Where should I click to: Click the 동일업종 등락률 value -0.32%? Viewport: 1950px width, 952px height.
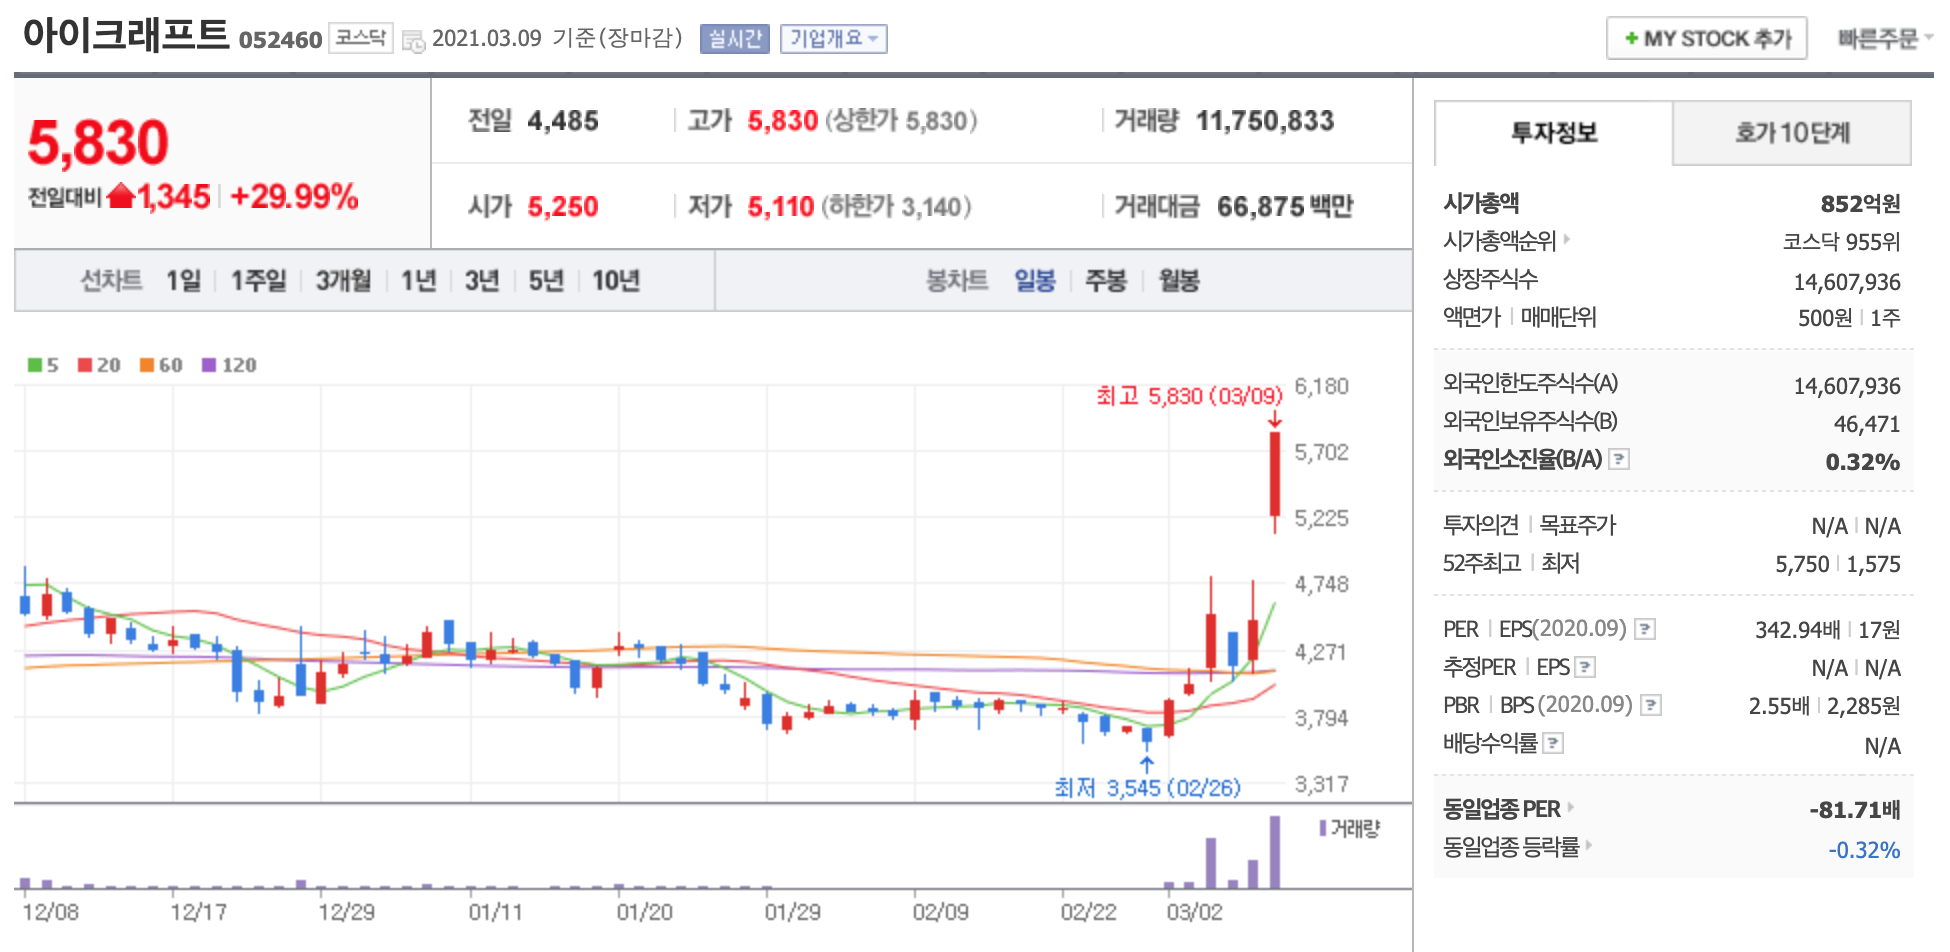tap(1864, 850)
